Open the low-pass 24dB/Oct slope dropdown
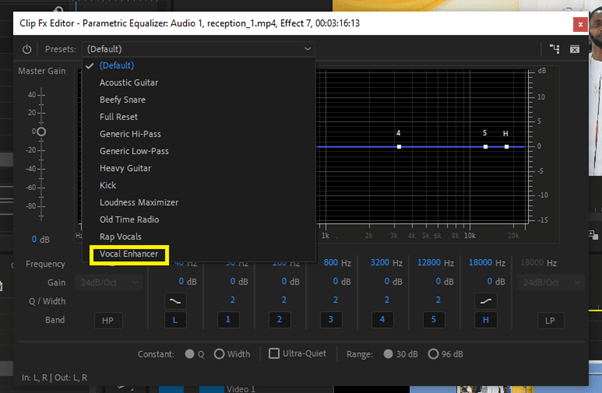Viewport: 602px width, 393px height. tap(551, 282)
